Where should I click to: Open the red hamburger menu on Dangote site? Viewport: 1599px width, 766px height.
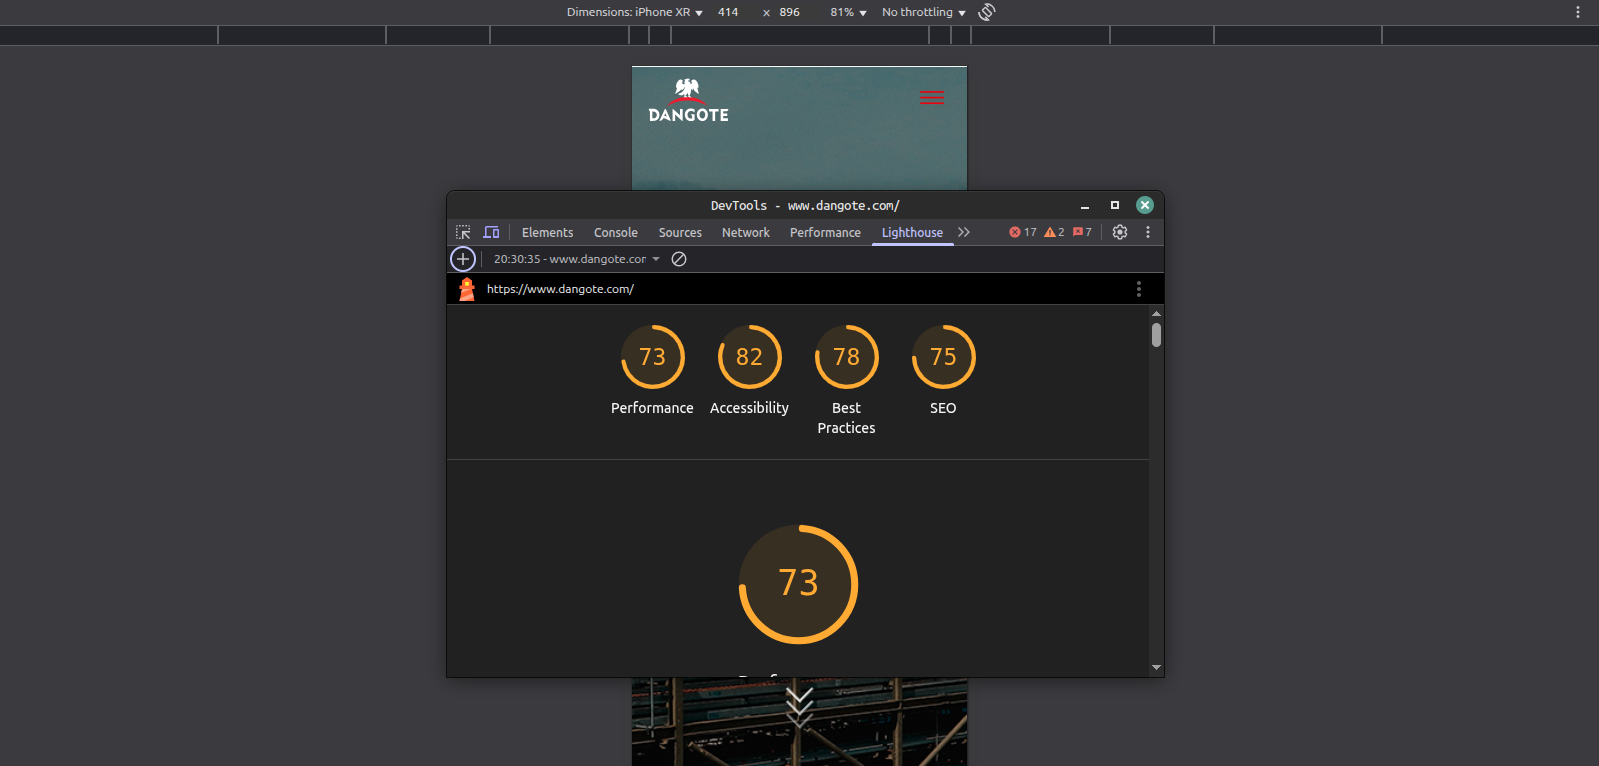click(932, 98)
